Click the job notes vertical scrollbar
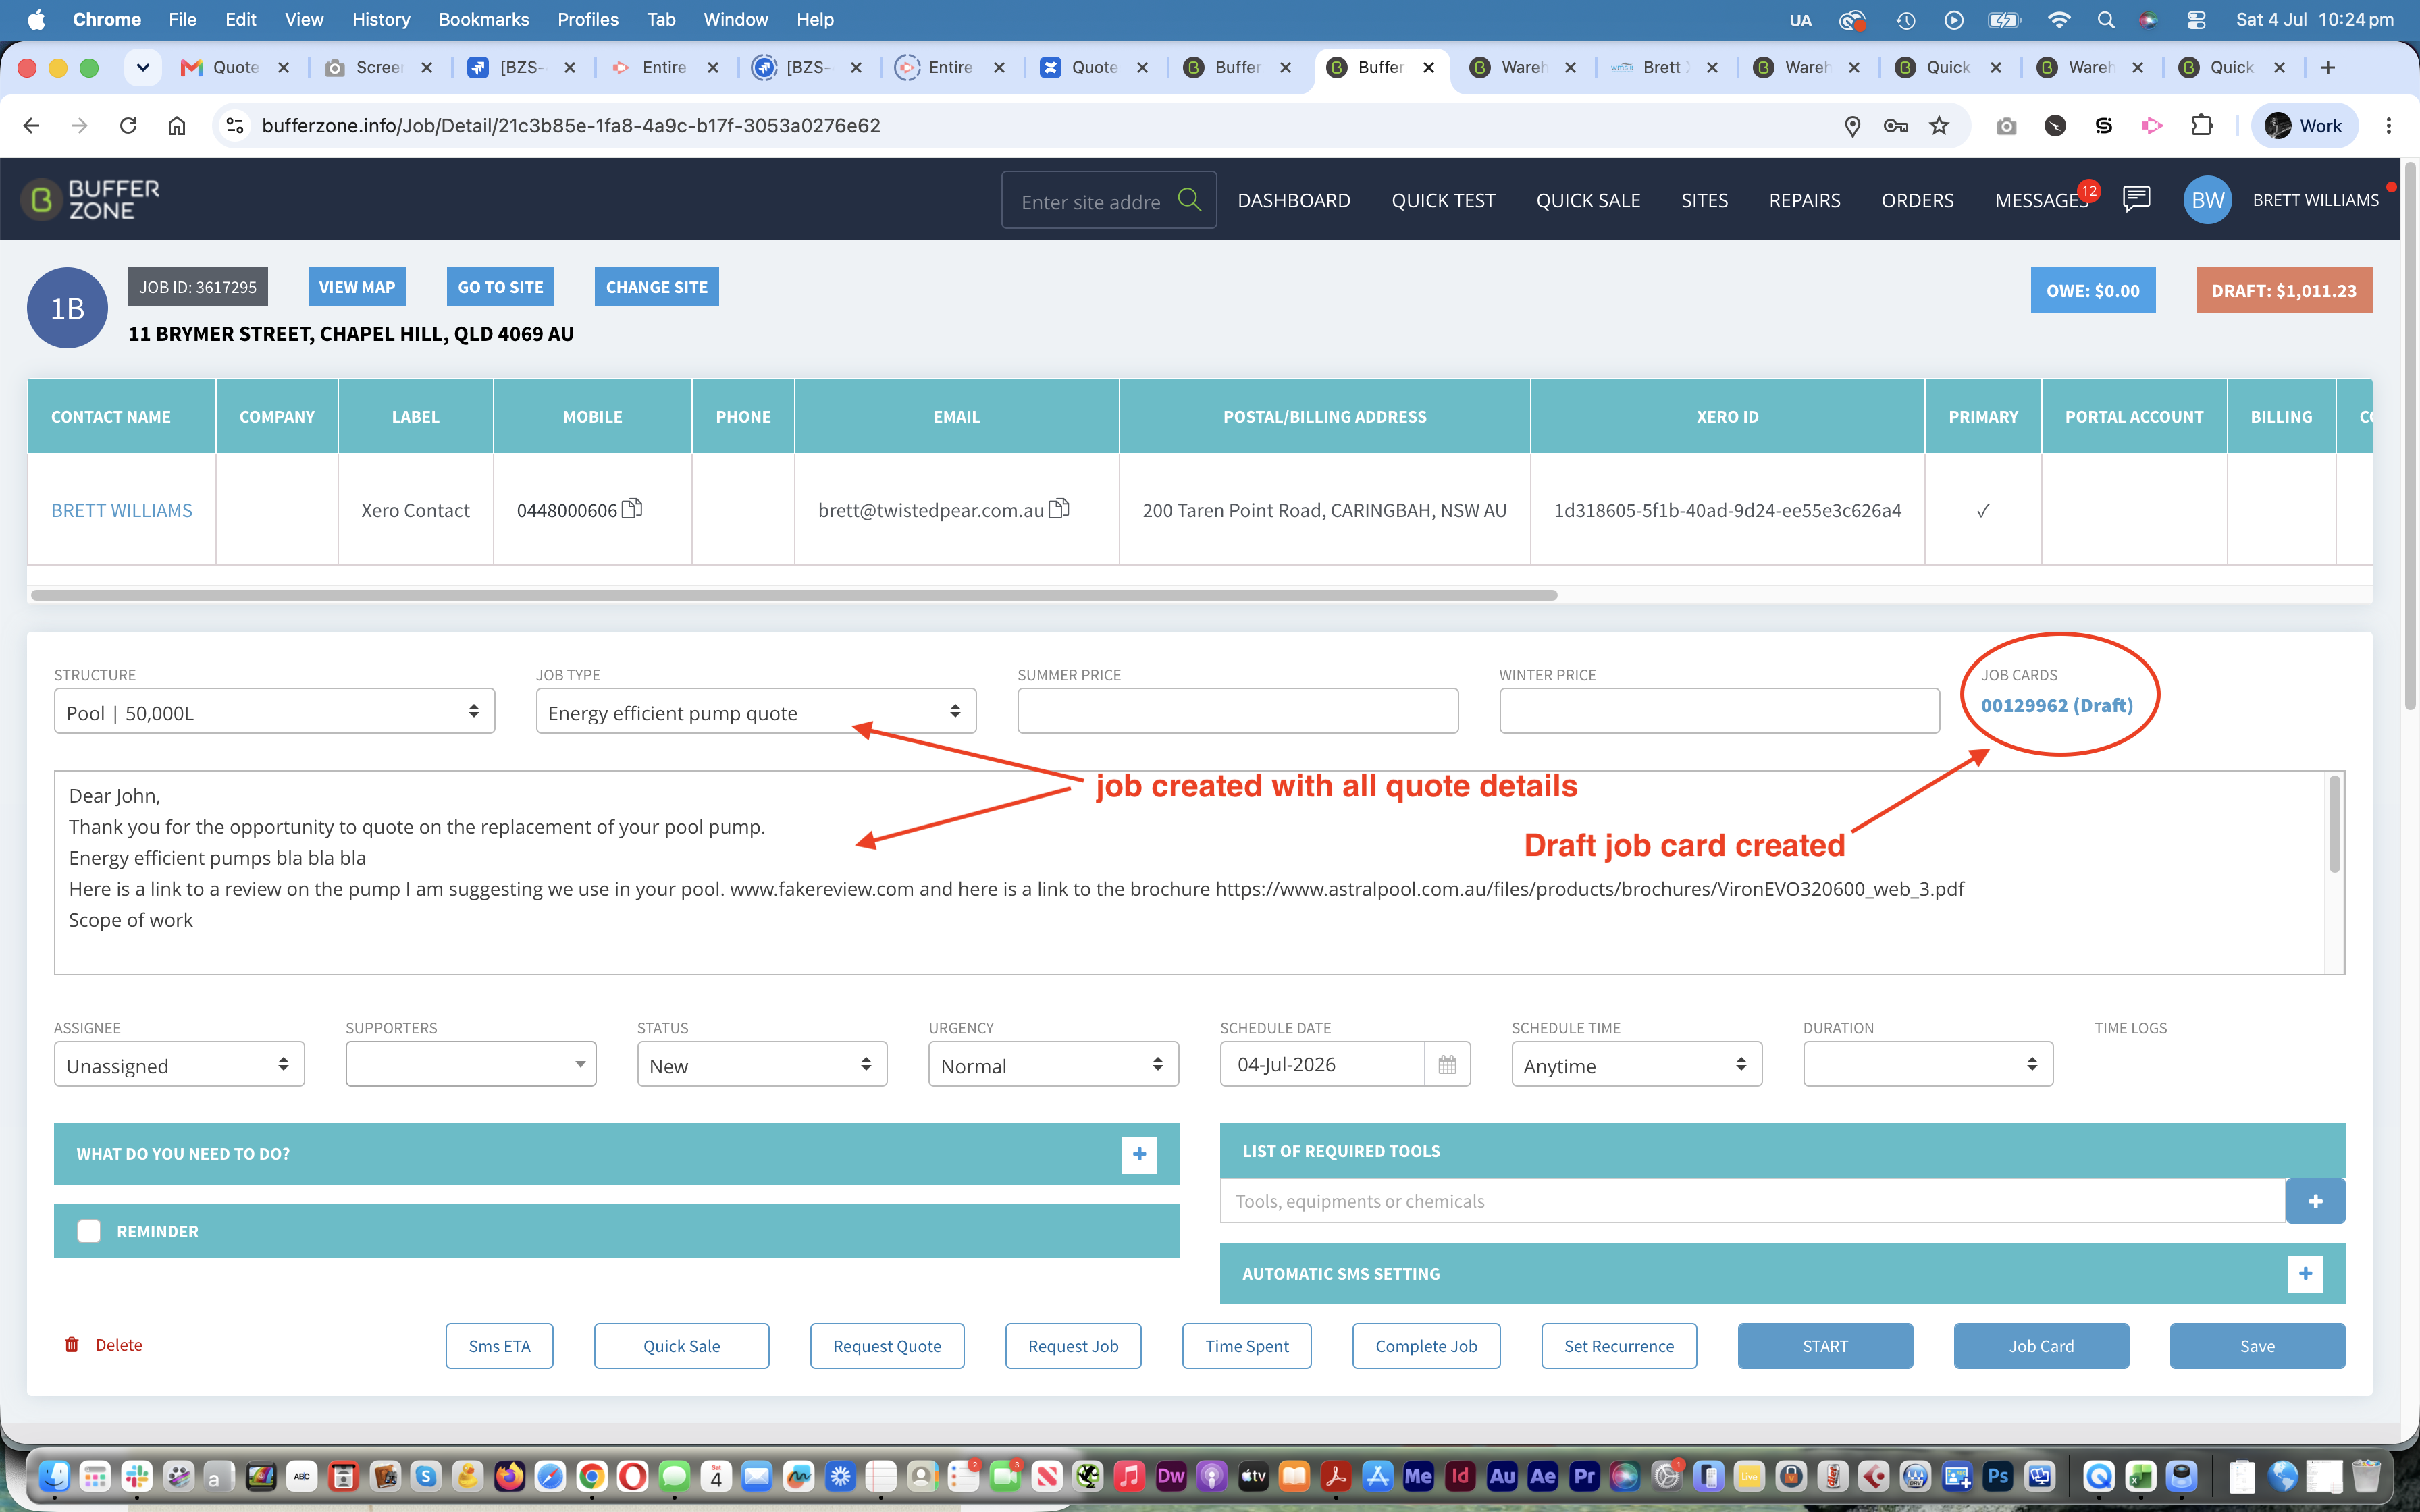Viewport: 2420px width, 1512px height. [2334, 825]
